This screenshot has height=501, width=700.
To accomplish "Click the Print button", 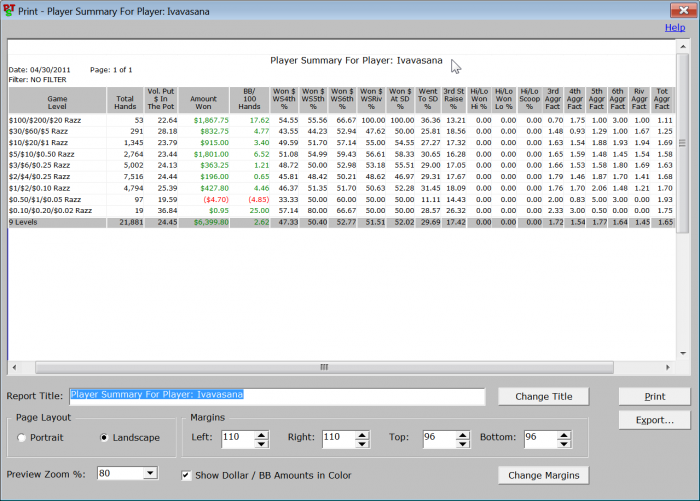I will (654, 396).
